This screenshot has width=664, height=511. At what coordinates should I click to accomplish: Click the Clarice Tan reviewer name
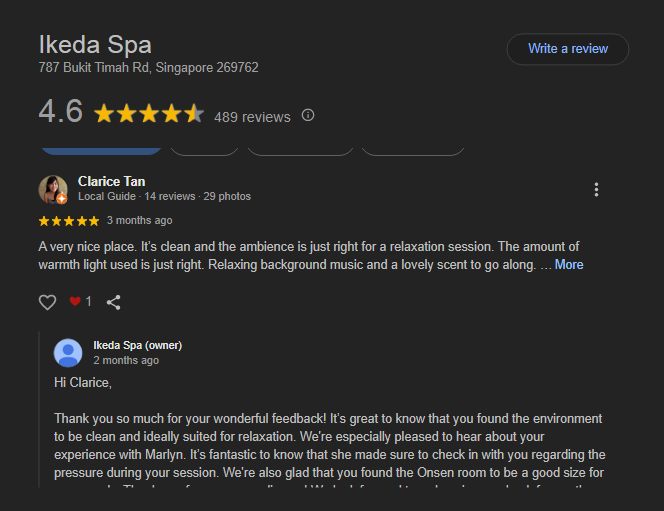click(111, 181)
